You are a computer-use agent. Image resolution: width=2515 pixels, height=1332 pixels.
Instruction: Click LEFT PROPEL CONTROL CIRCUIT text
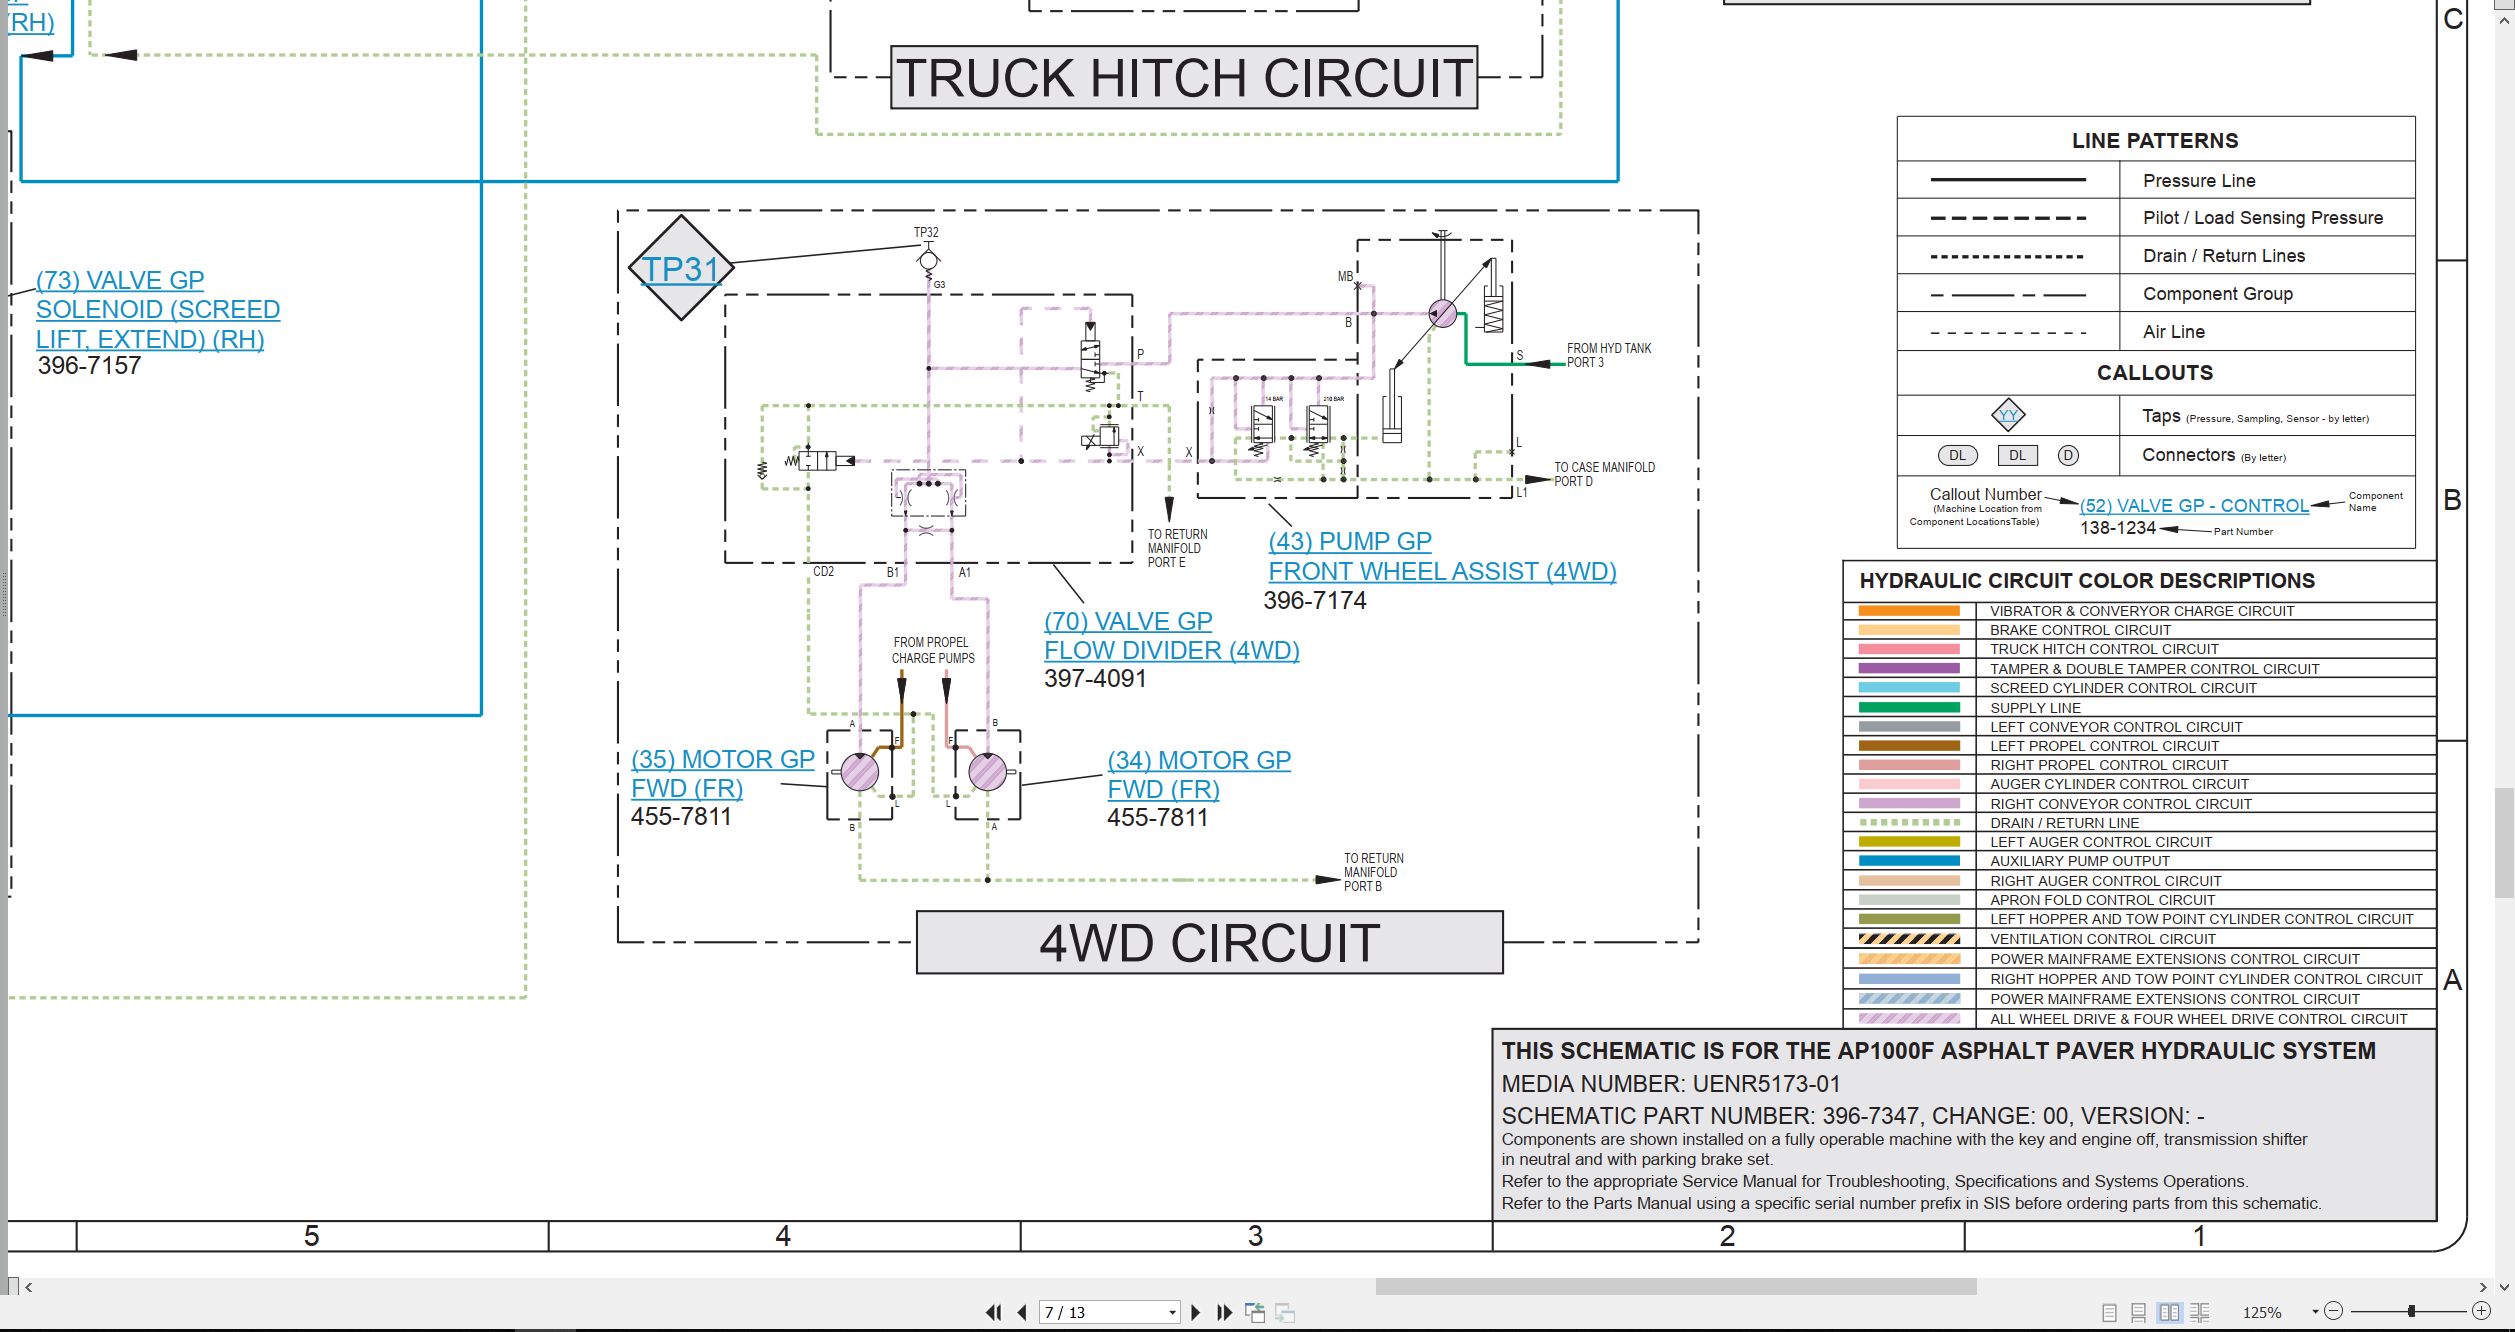tap(2104, 746)
